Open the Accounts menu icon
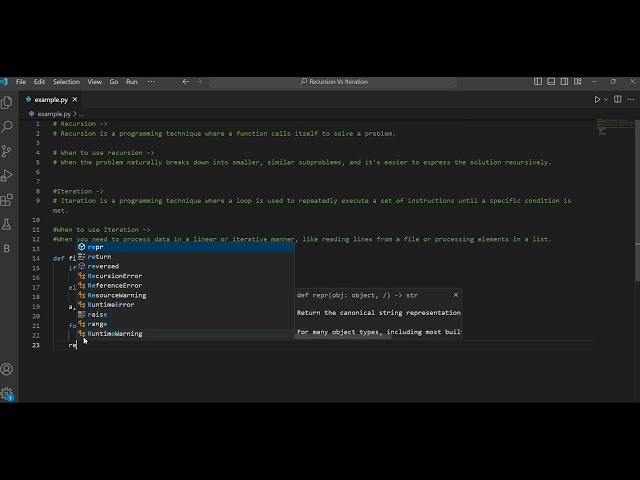This screenshot has height=480, width=640. [7, 369]
